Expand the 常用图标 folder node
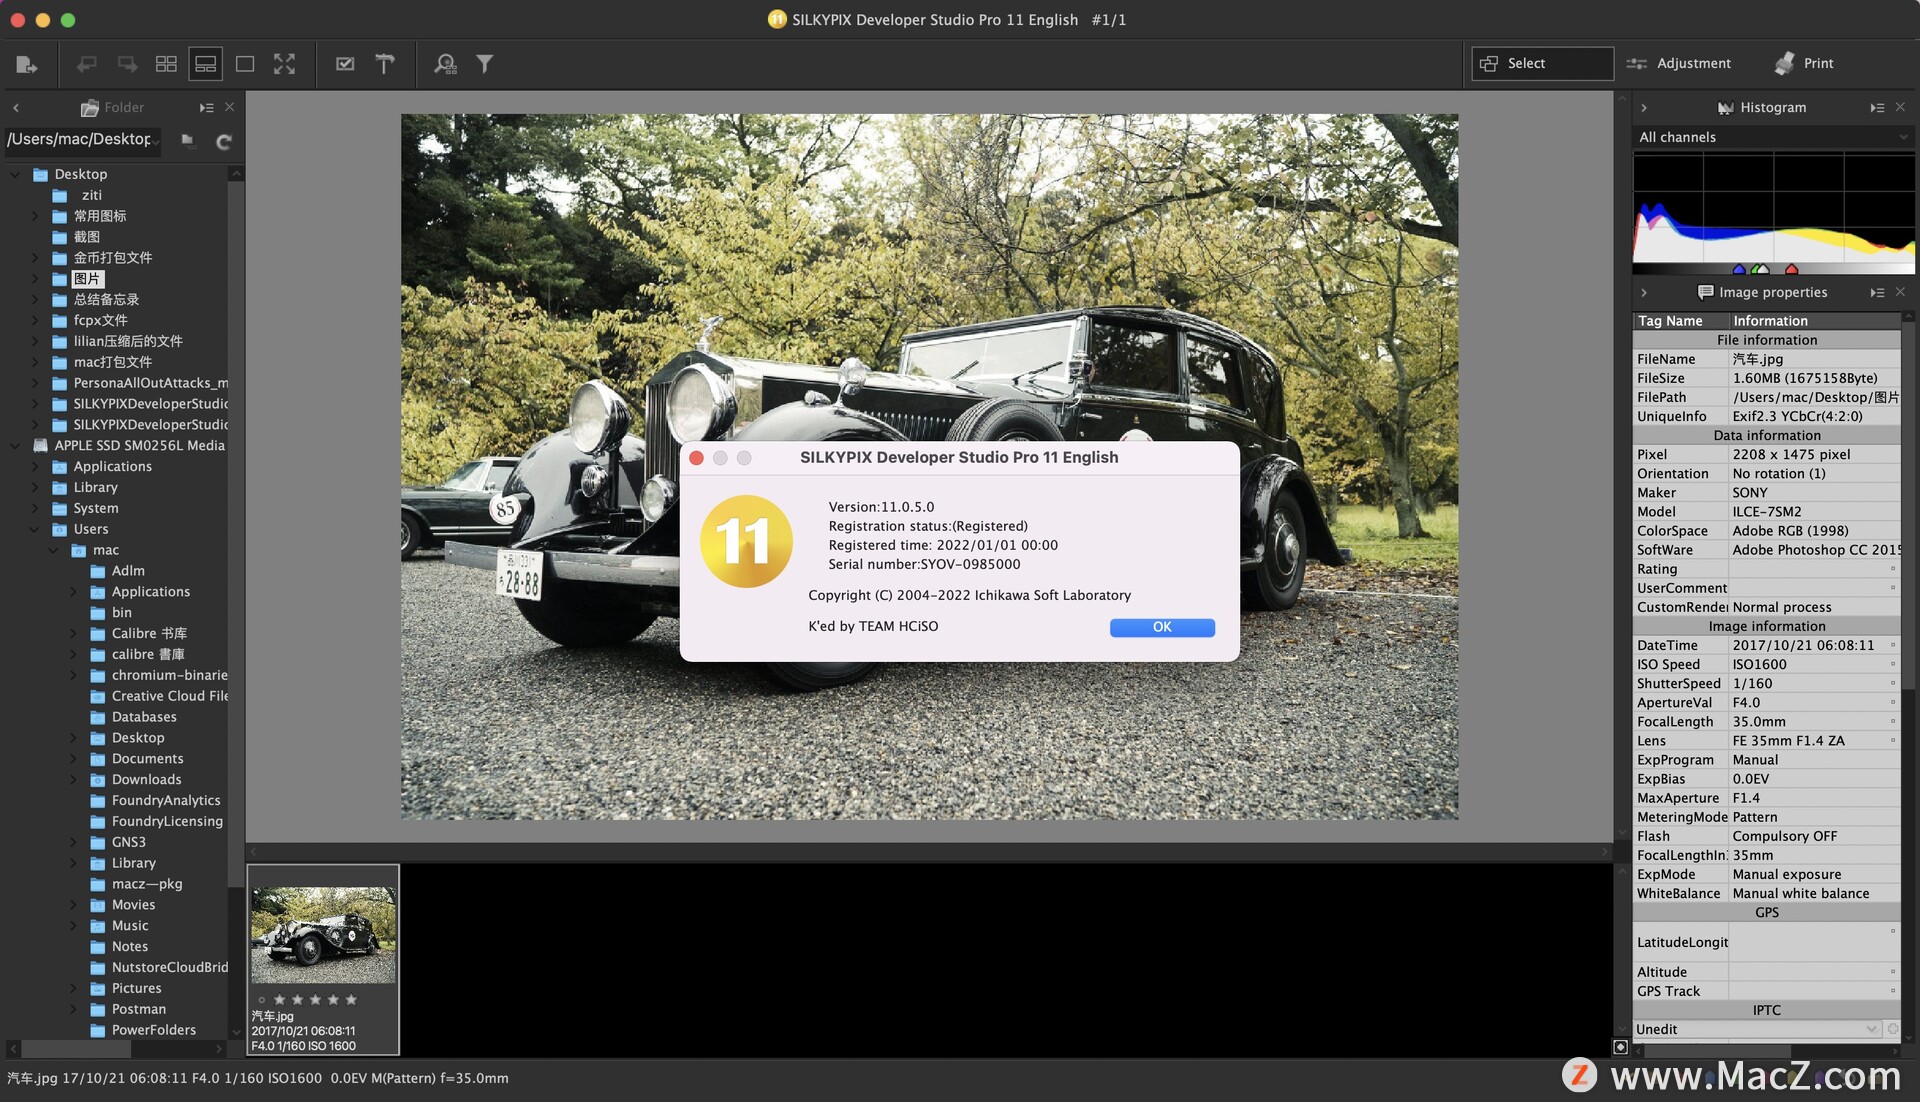The height and width of the screenshot is (1102, 1920). [x=34, y=216]
